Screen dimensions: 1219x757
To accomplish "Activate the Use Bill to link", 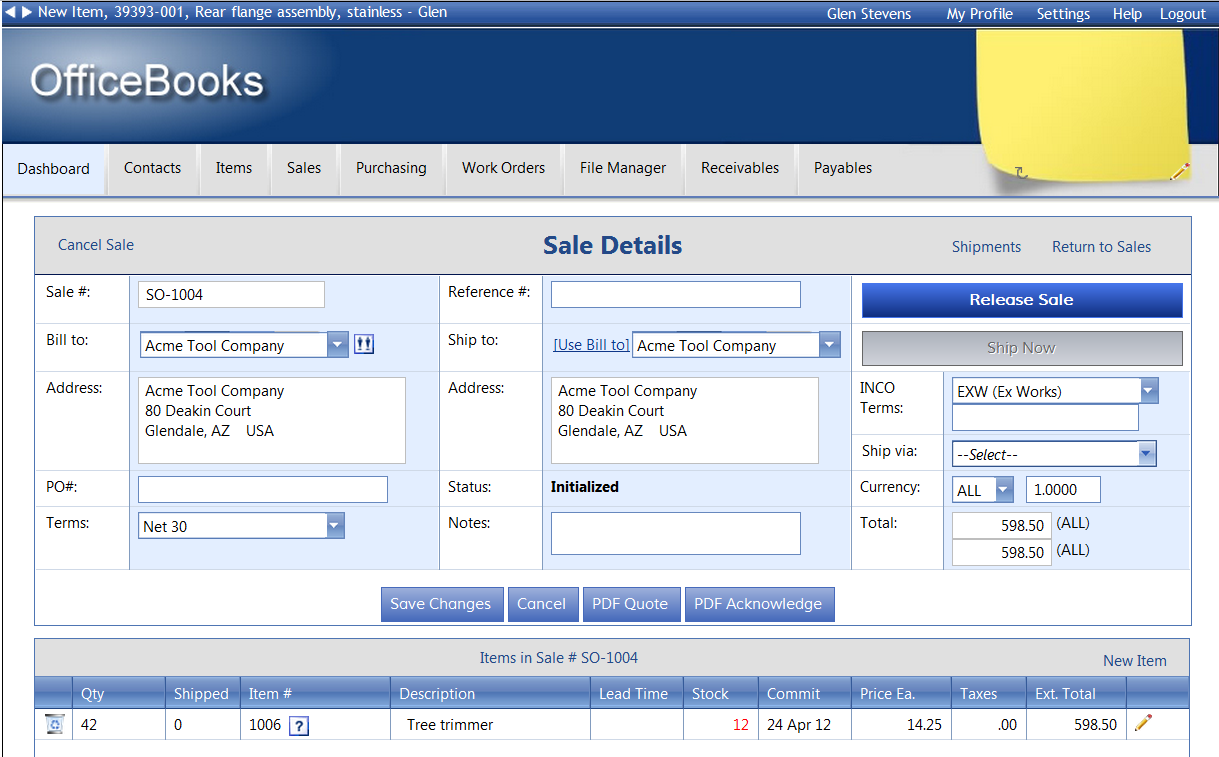I will [x=590, y=344].
